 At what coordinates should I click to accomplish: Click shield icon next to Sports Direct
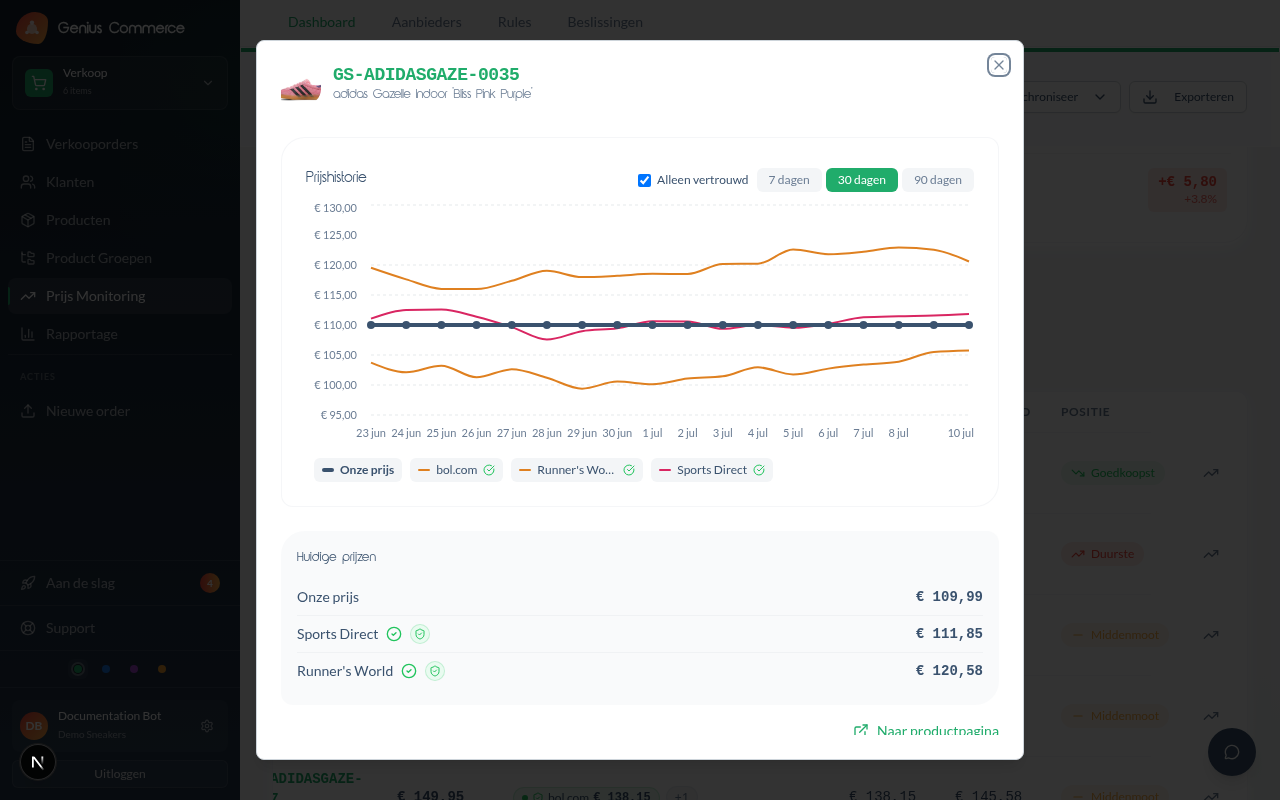[x=420, y=634]
